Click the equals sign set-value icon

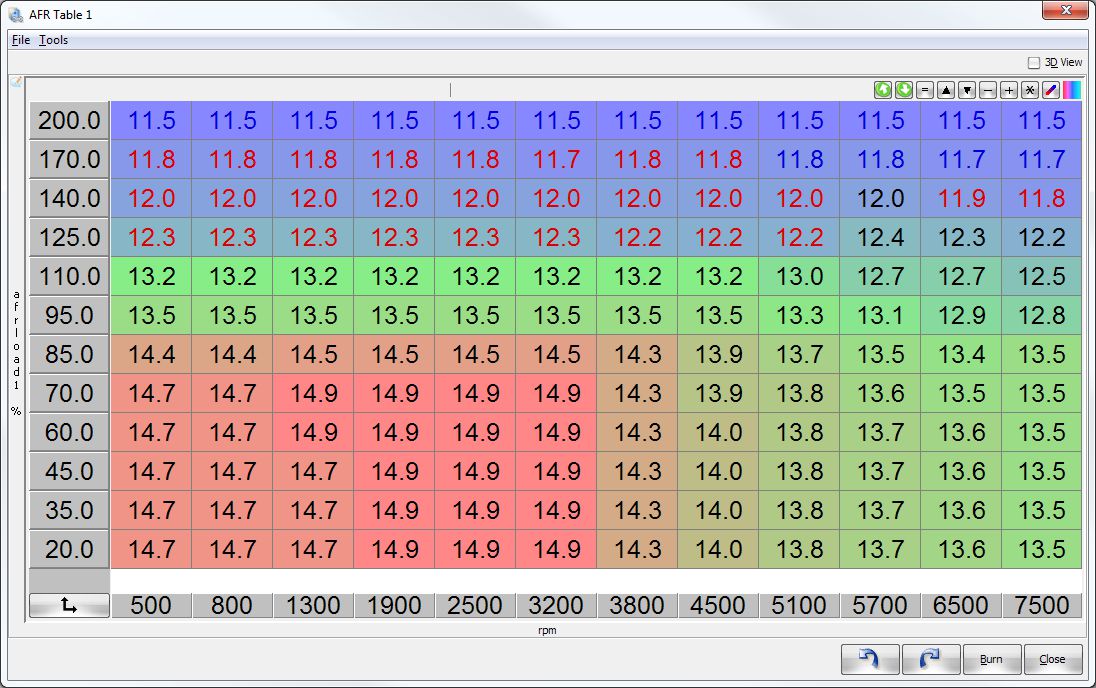tap(925, 90)
